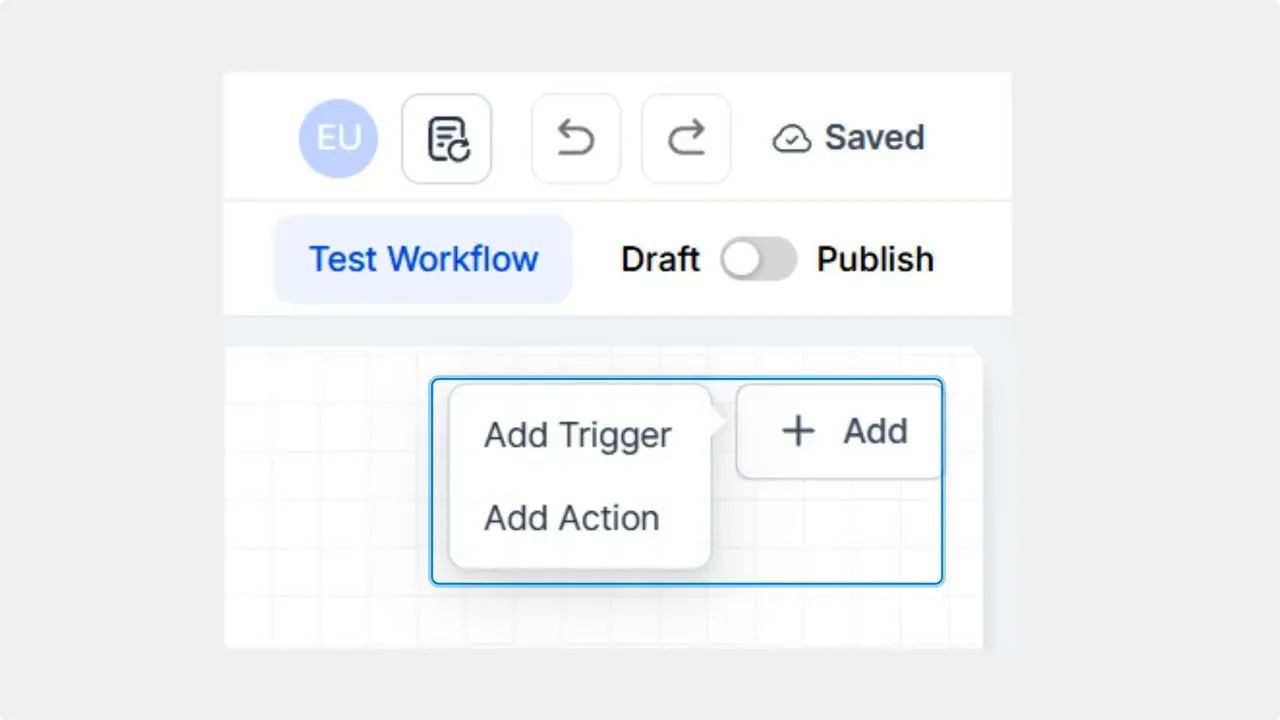Select Add Action from the popup menu
The image size is (1280, 720).
pos(571,517)
